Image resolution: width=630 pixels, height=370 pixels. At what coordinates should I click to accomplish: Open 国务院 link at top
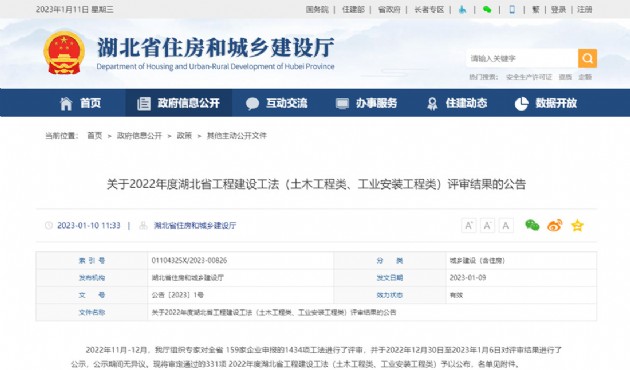click(317, 9)
